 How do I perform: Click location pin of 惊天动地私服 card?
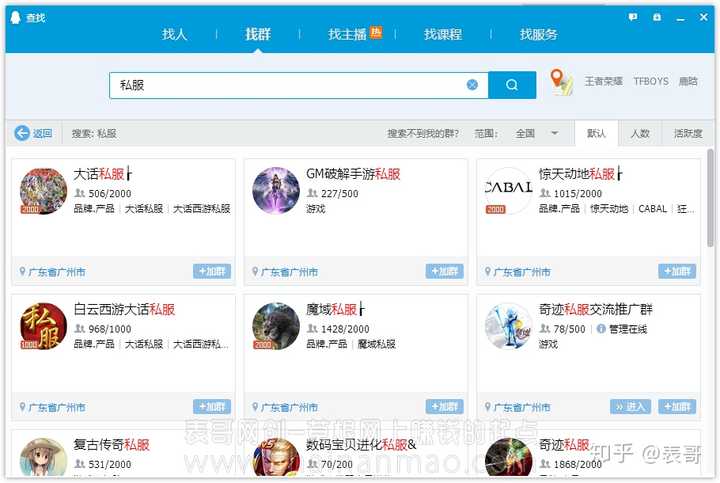point(488,271)
